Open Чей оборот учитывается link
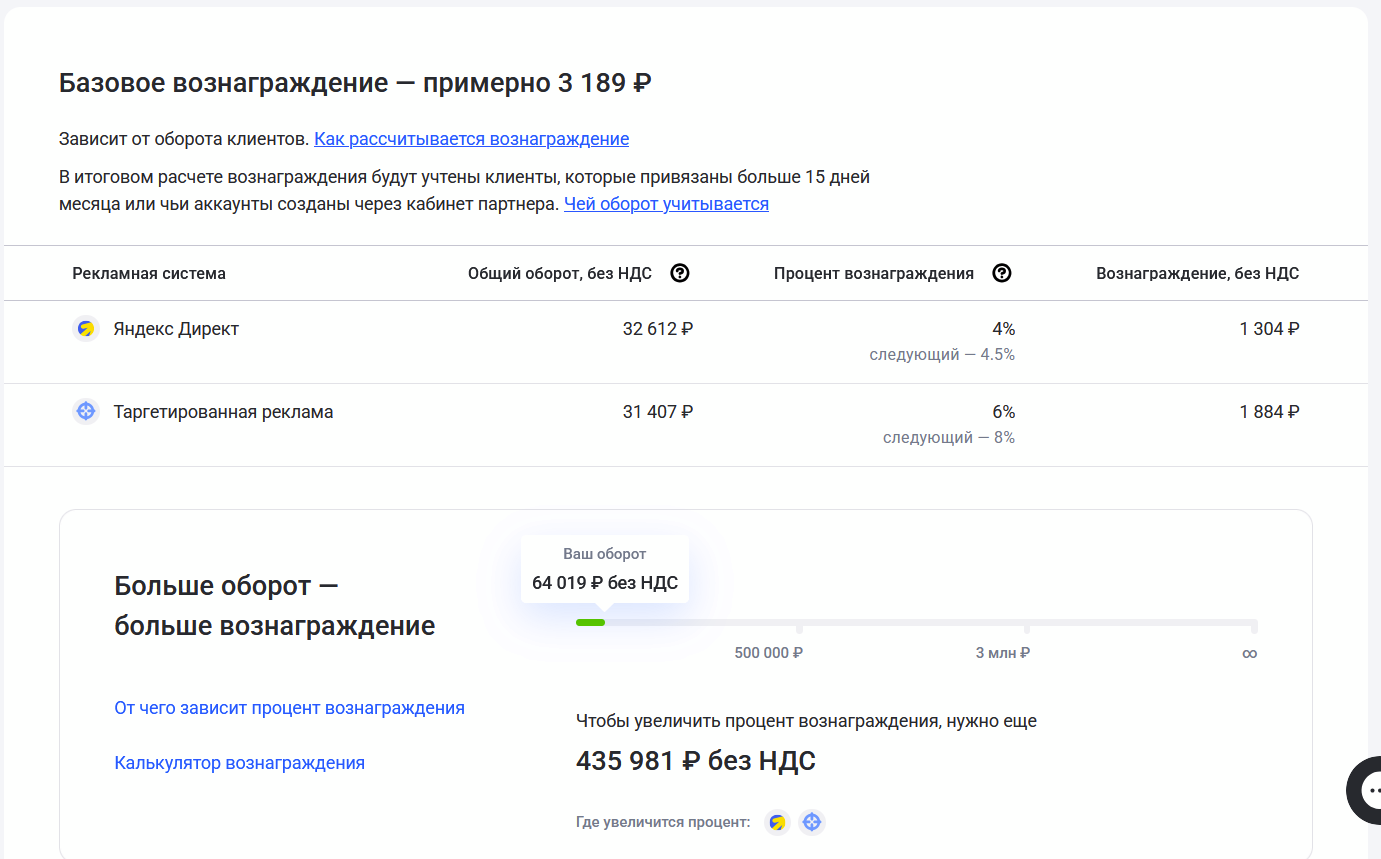The height and width of the screenshot is (859, 1381). pyautogui.click(x=666, y=204)
